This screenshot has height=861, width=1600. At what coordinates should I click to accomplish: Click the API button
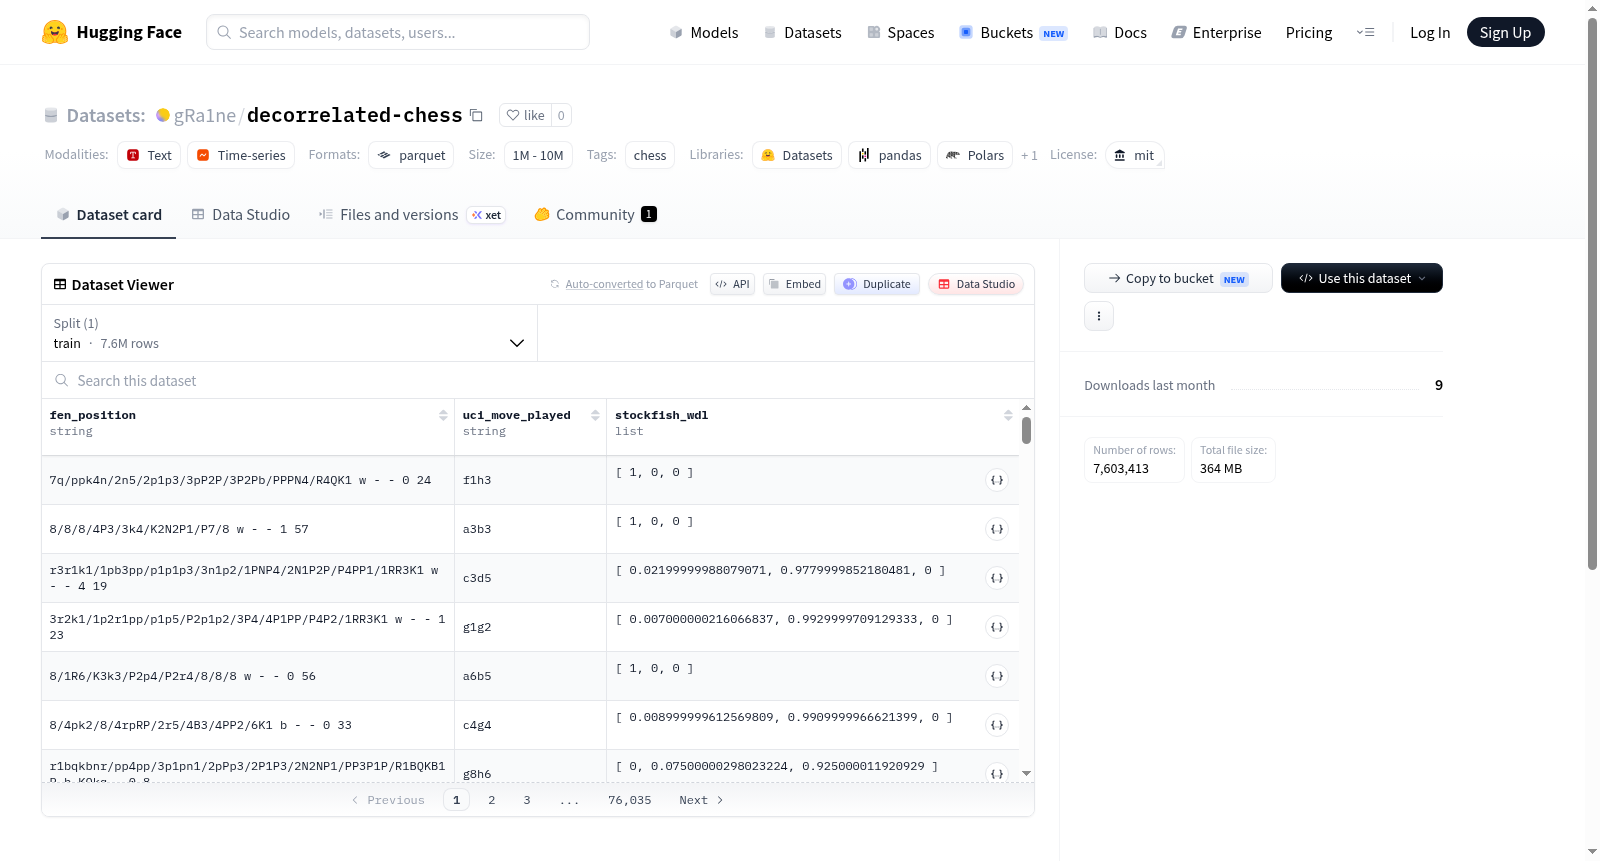(732, 284)
